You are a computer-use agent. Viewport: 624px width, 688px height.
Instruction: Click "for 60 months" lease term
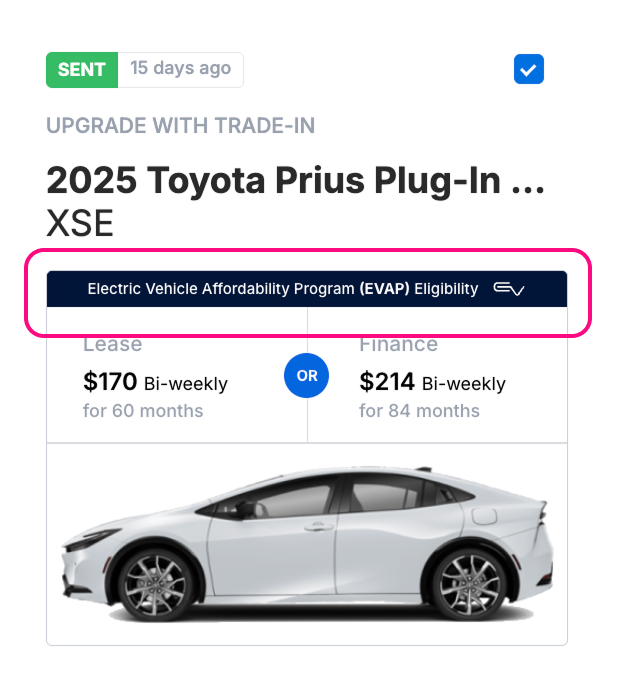click(143, 411)
